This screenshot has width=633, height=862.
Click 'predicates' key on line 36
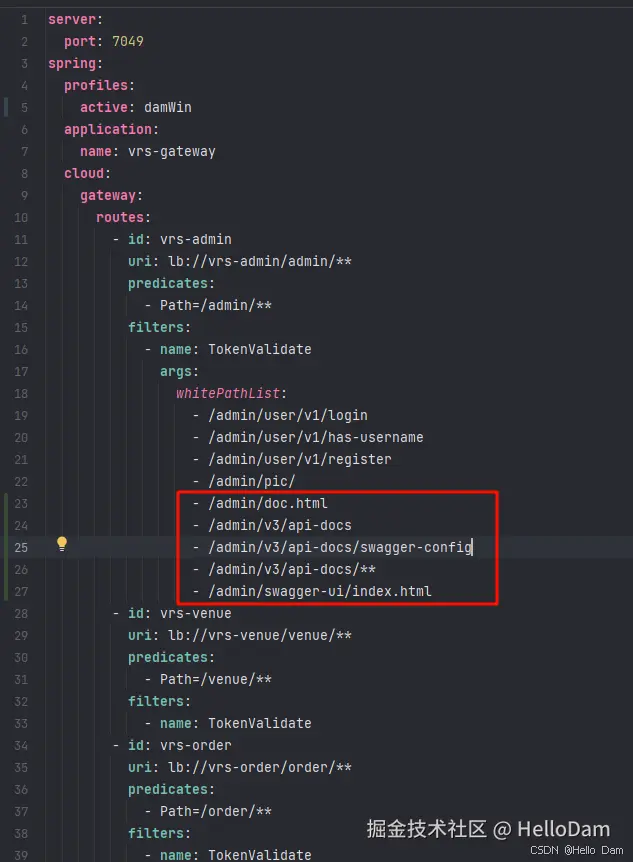(168, 789)
